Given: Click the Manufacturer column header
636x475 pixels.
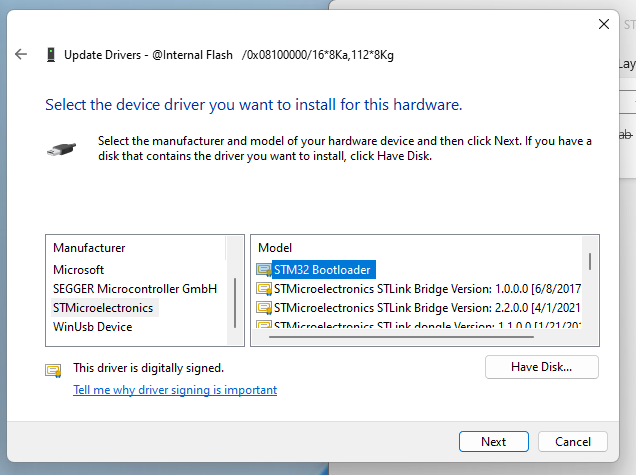Looking at the screenshot, I should coord(89,248).
